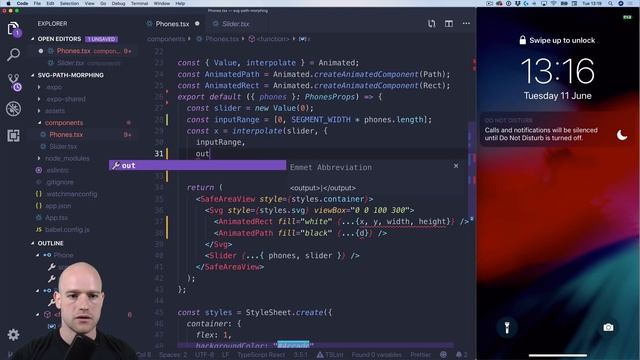Open the App.tsx file
Image resolution: width=640 pixels, height=360 pixels.
pos(56,218)
